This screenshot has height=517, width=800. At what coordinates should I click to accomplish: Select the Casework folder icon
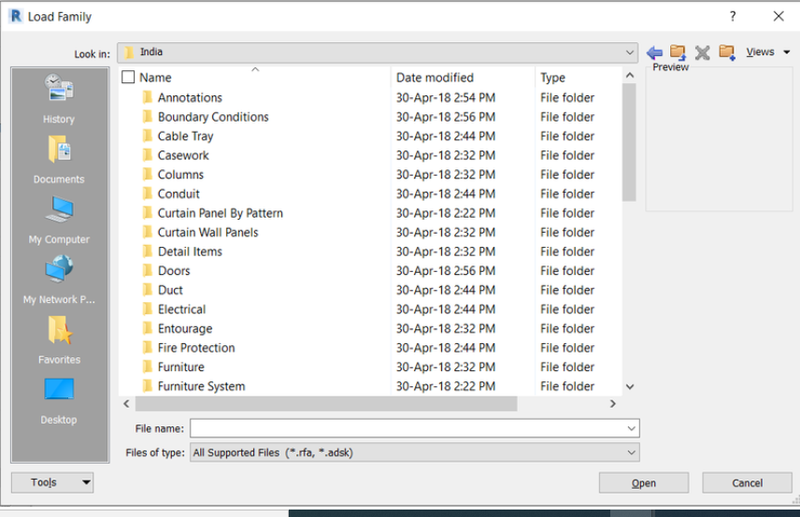pyautogui.click(x=147, y=155)
